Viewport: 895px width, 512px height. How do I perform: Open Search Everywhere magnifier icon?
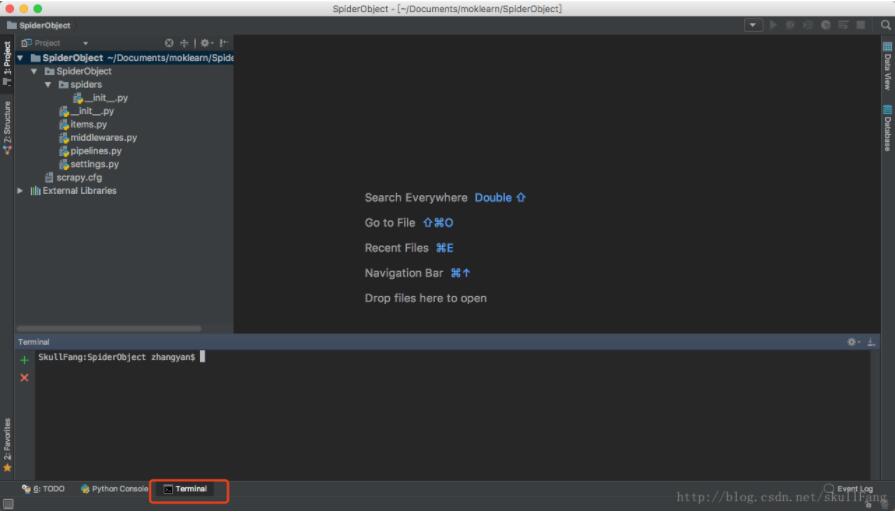point(885,25)
